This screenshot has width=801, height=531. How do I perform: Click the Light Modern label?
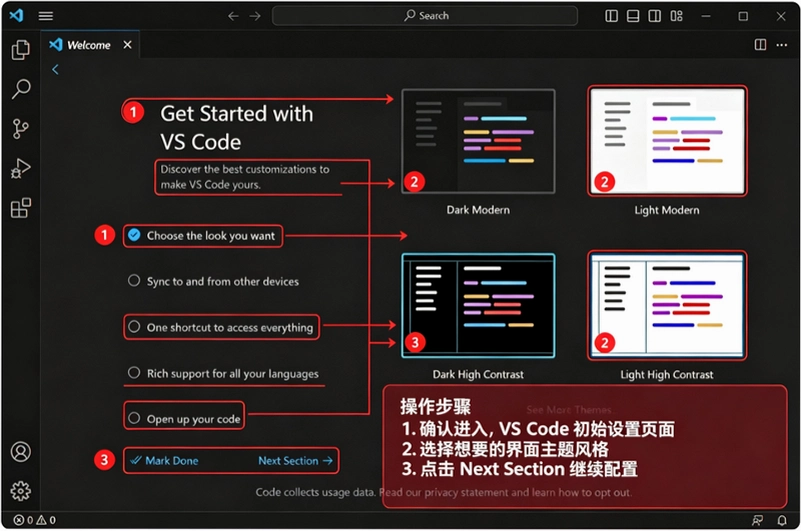pyautogui.click(x=667, y=210)
